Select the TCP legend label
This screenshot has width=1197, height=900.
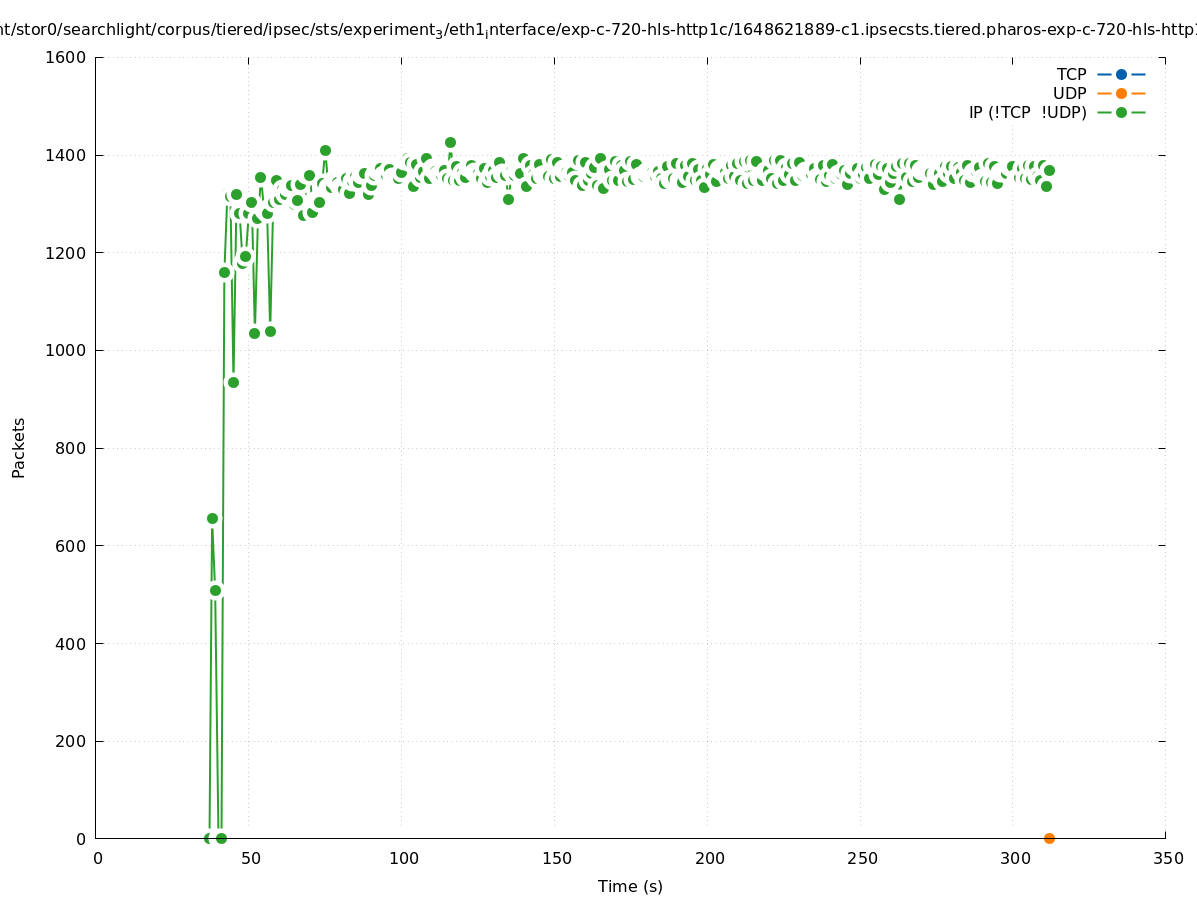(x=1071, y=74)
